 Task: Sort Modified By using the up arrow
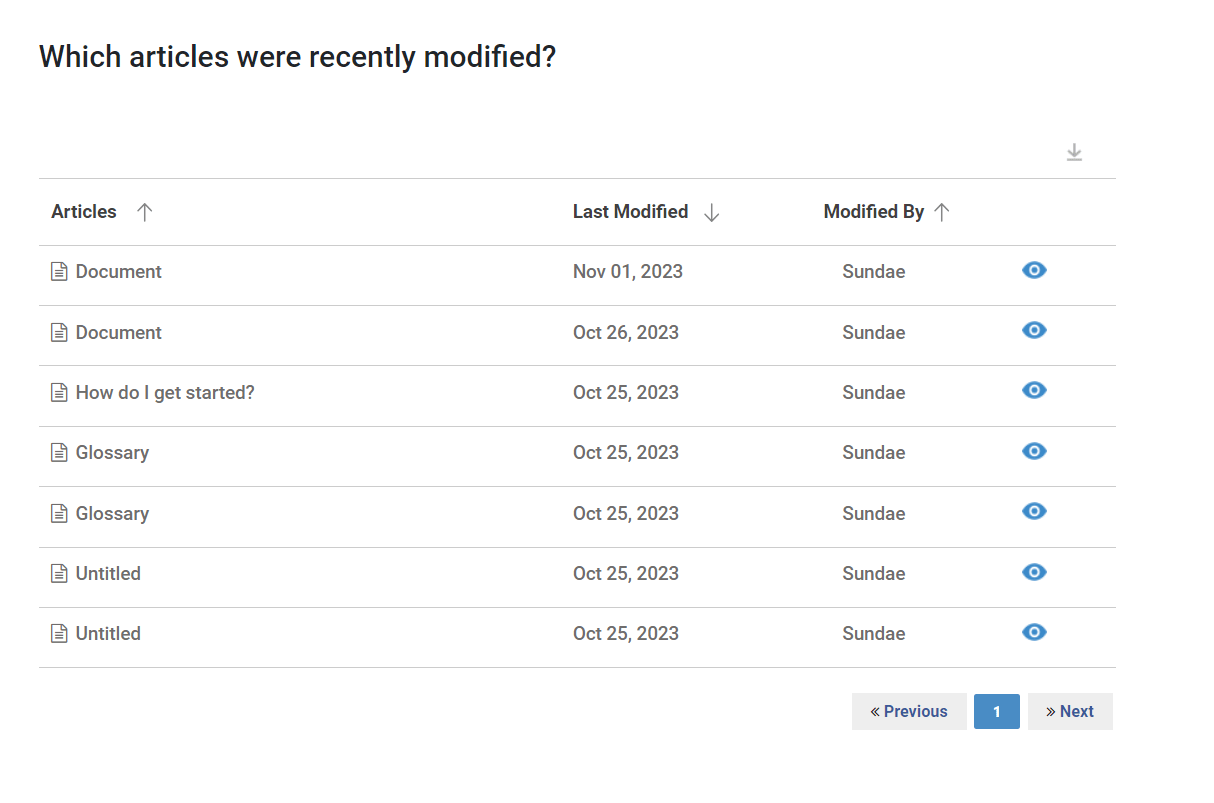pyautogui.click(x=942, y=212)
